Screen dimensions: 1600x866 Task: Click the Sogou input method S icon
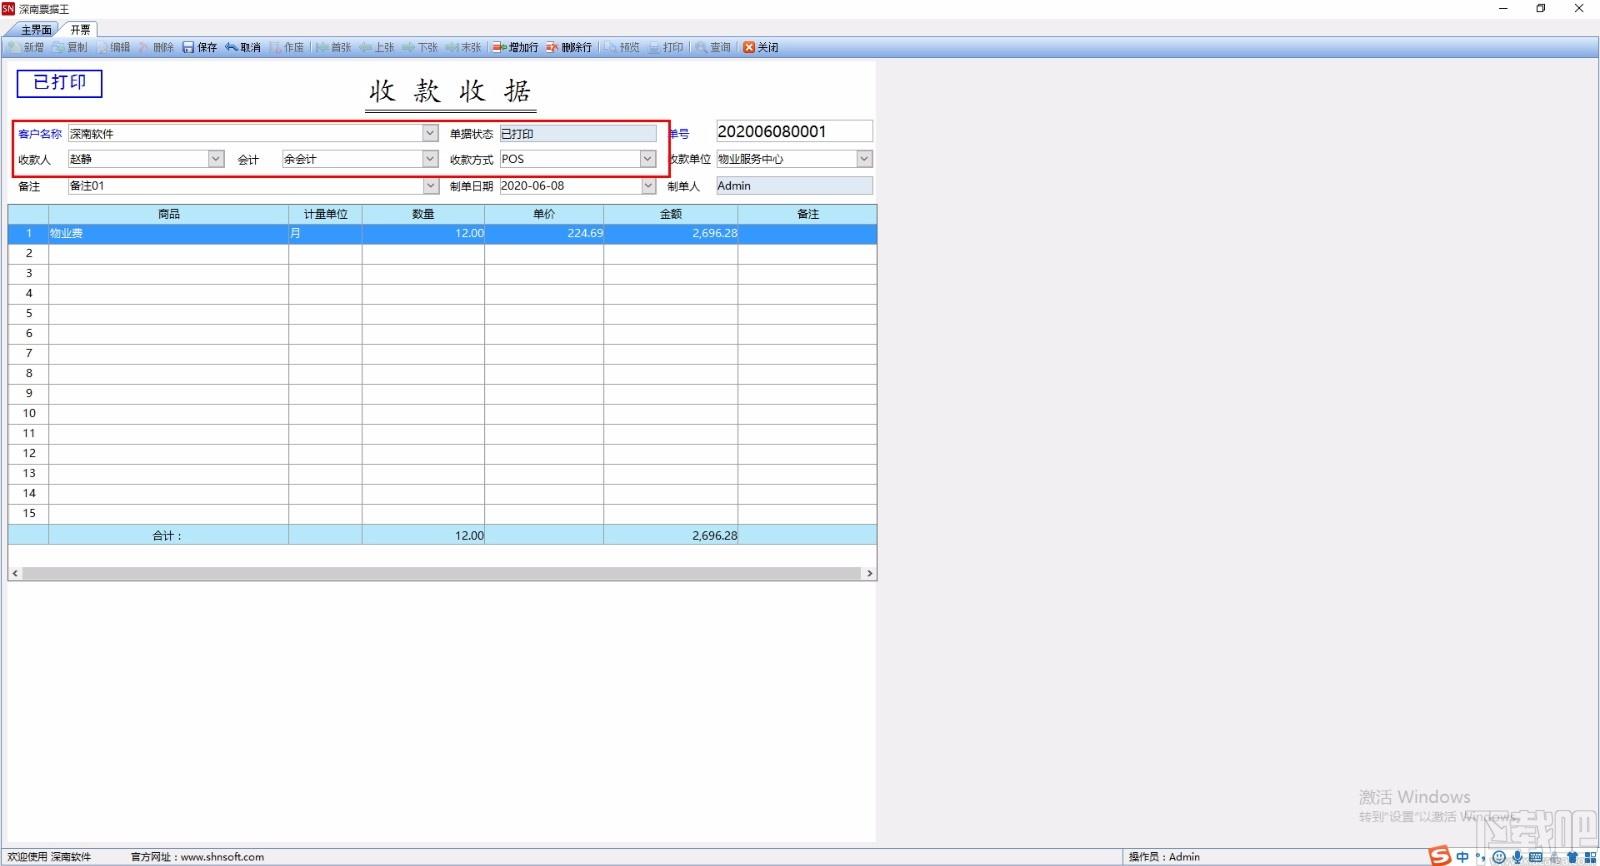click(x=1439, y=856)
